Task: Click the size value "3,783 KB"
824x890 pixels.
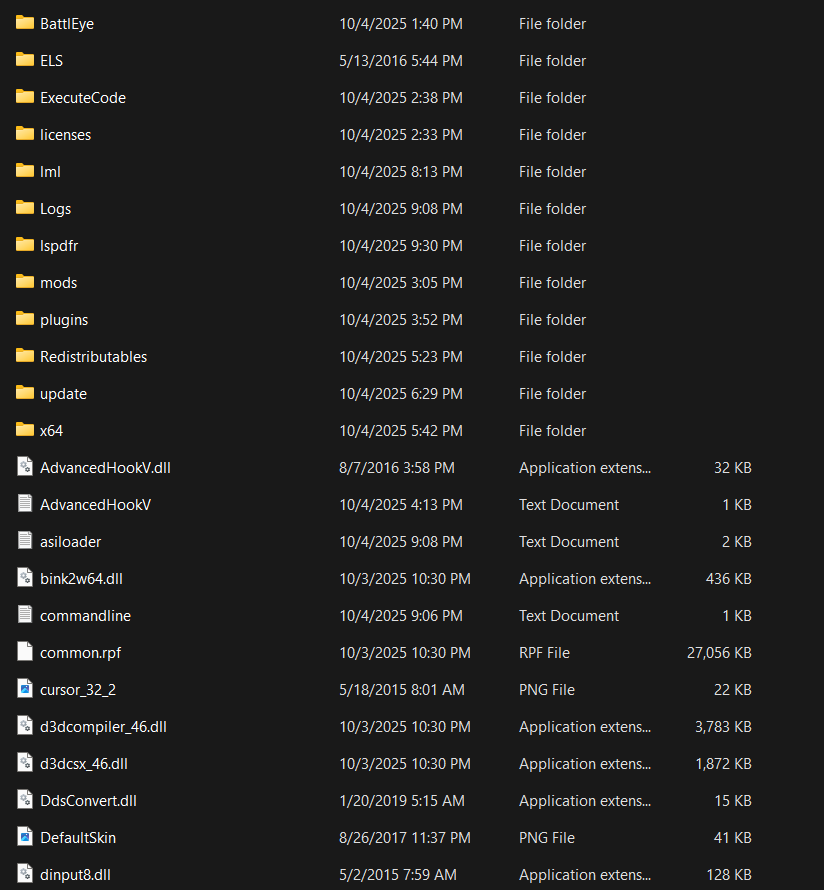Action: click(723, 727)
